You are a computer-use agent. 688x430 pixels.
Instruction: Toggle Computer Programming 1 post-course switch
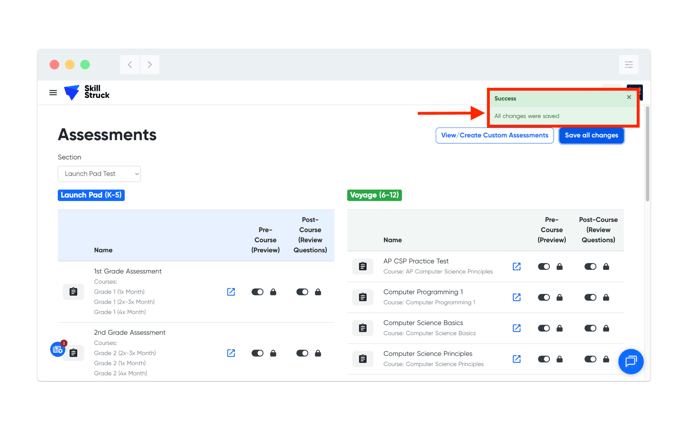click(590, 297)
